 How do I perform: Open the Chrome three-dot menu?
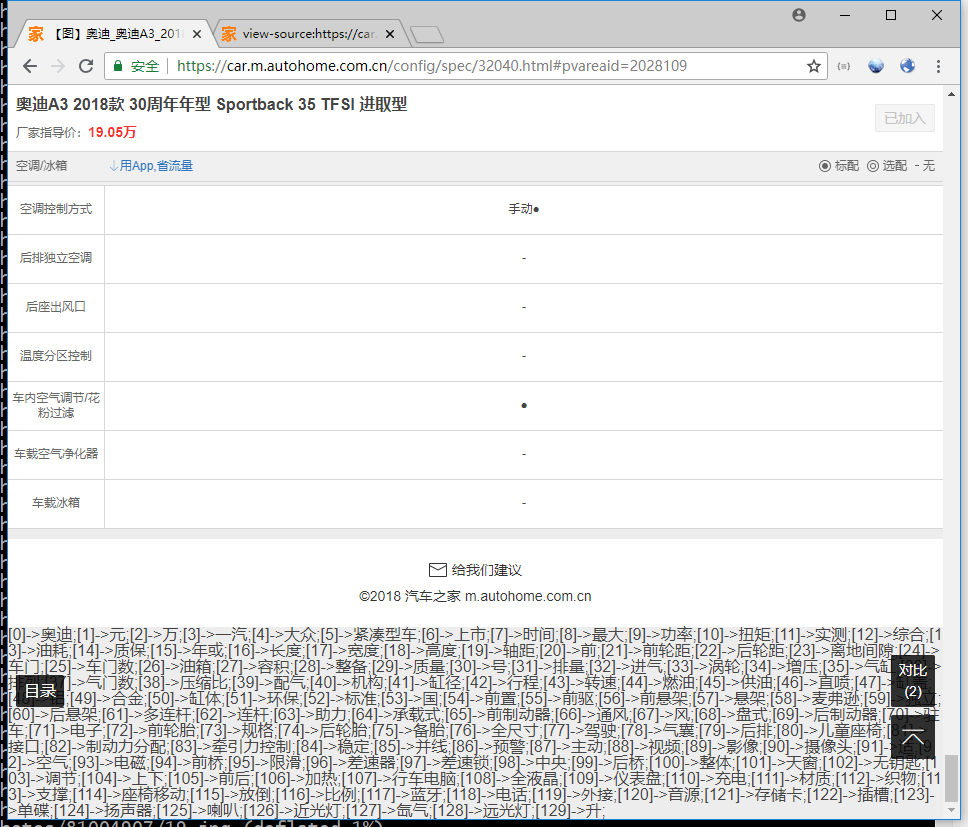click(938, 66)
